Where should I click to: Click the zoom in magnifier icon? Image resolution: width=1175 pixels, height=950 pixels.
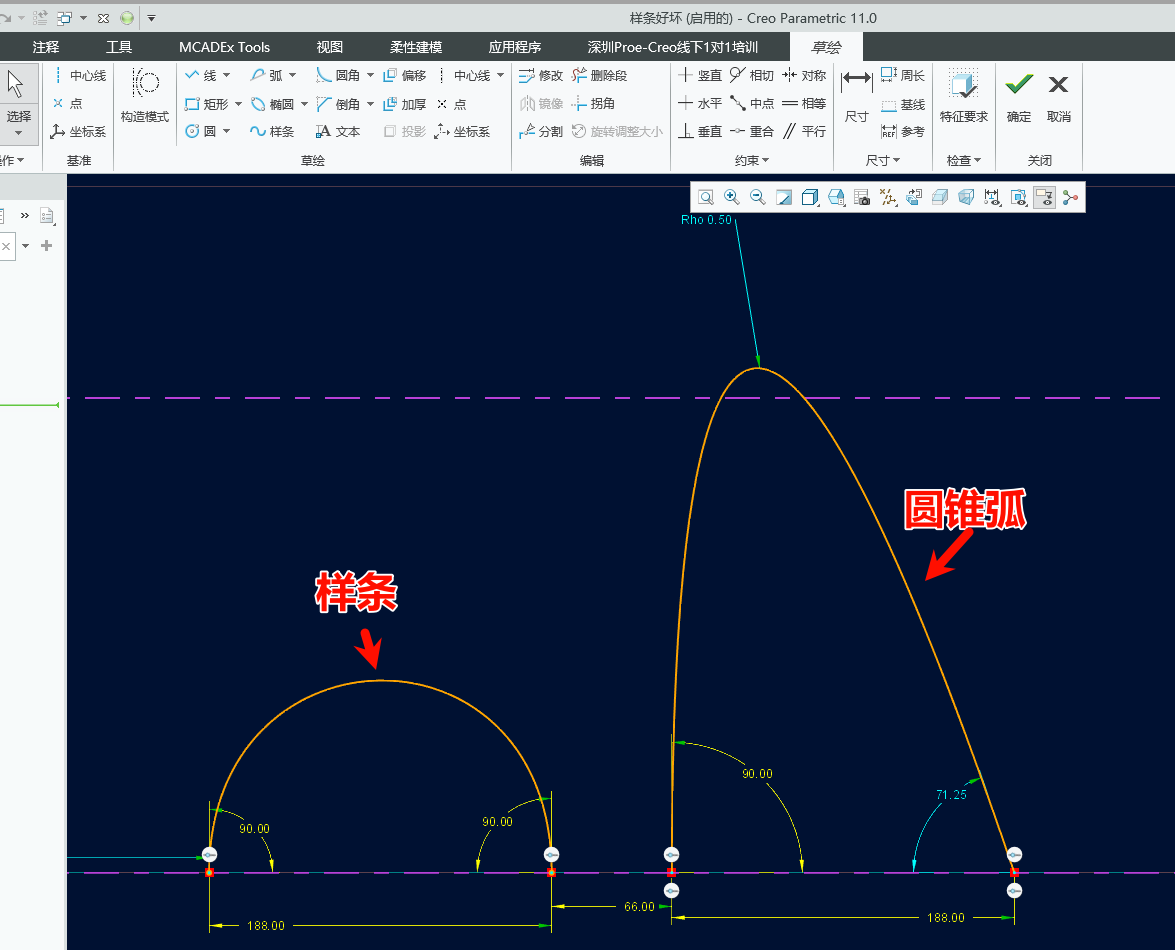pos(732,198)
